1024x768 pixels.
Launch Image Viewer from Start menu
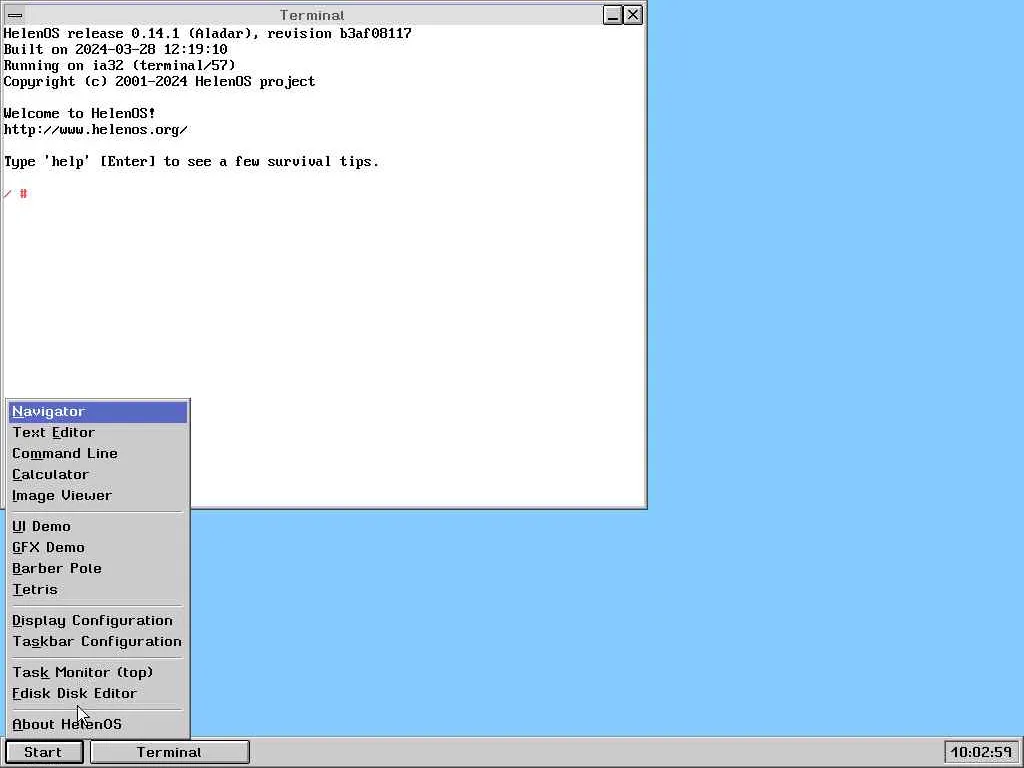pos(98,496)
